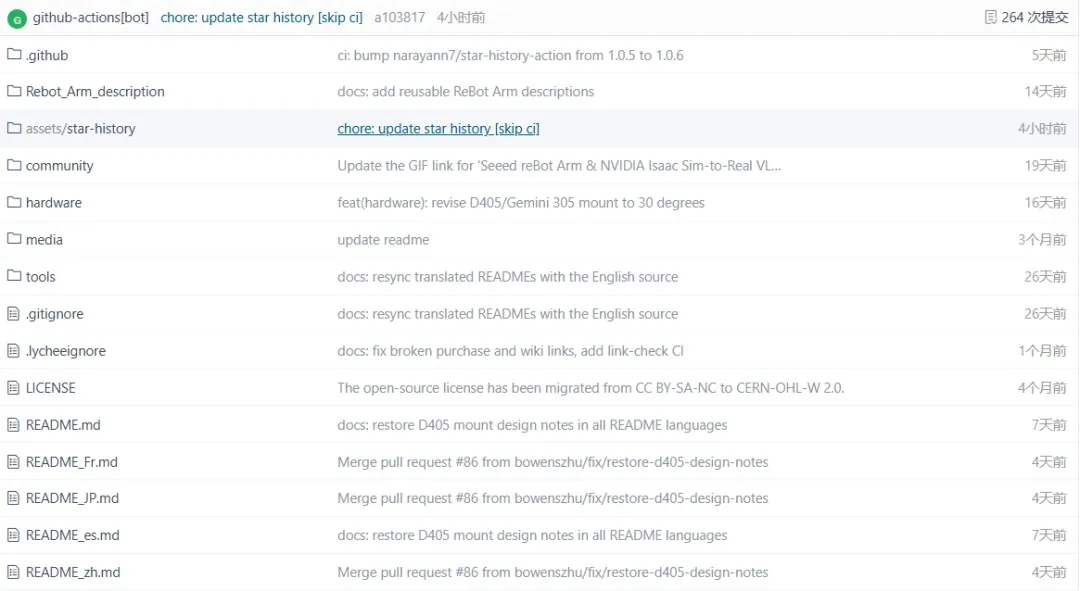Open LICENSE commit about CERN-OHL-W 2.0 migration
The image size is (1080, 591).
click(590, 388)
